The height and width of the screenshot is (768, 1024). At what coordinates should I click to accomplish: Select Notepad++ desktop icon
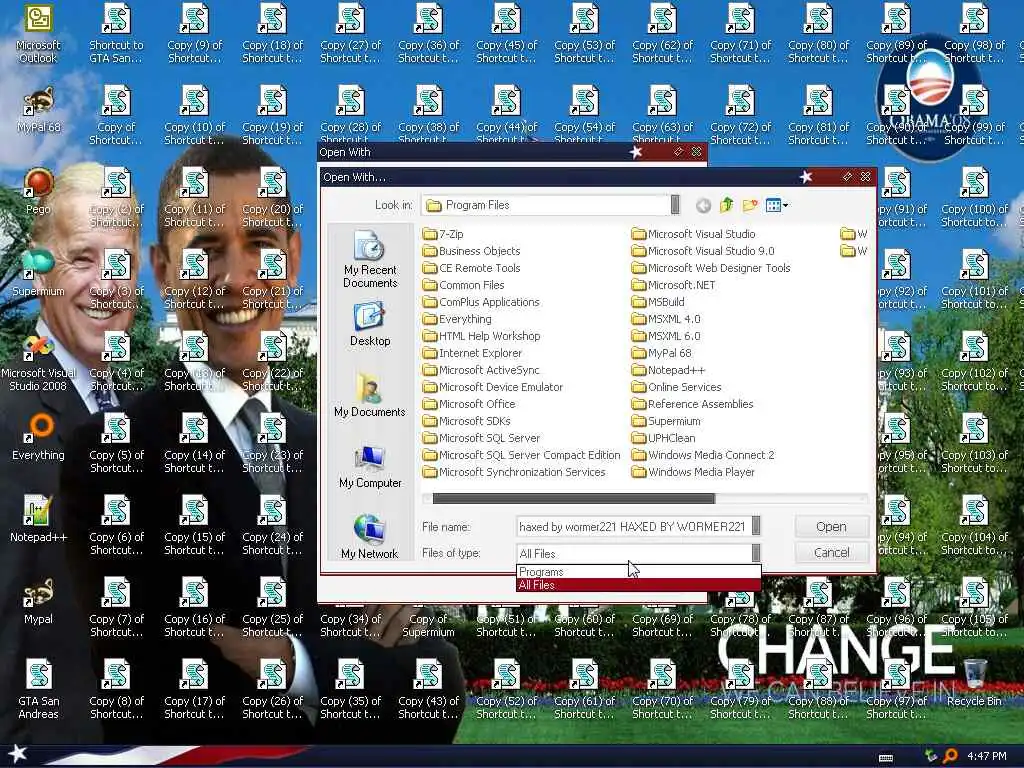point(38,519)
